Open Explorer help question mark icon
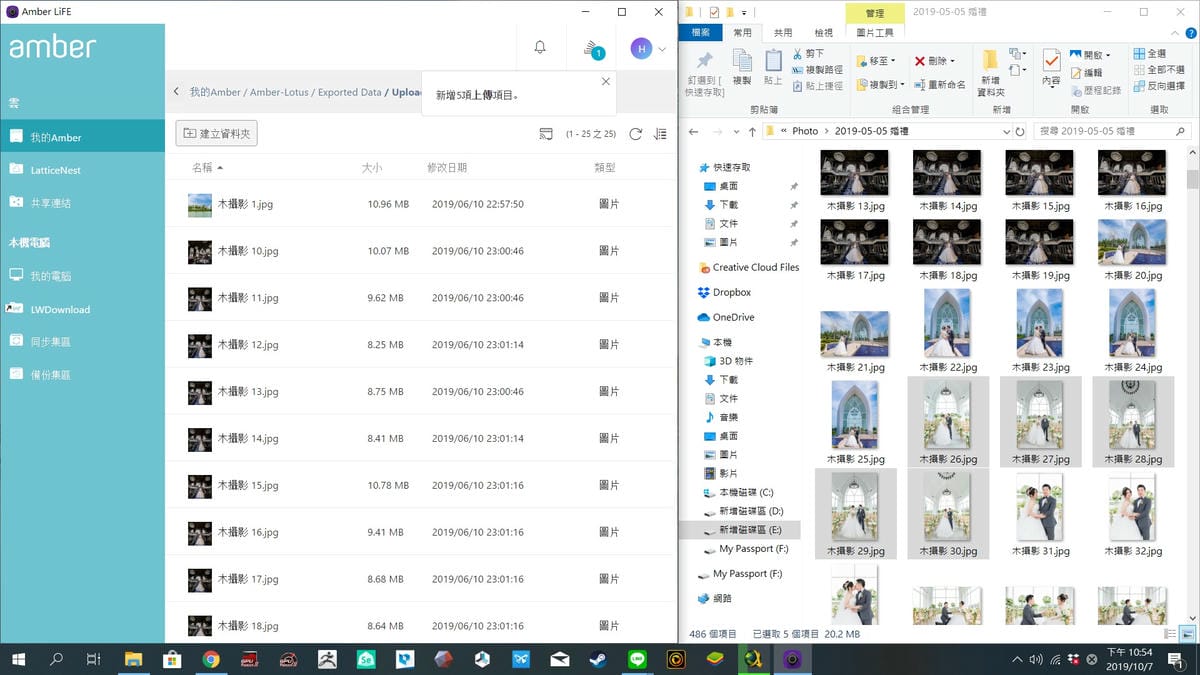The image size is (1200, 675). tap(1189, 33)
